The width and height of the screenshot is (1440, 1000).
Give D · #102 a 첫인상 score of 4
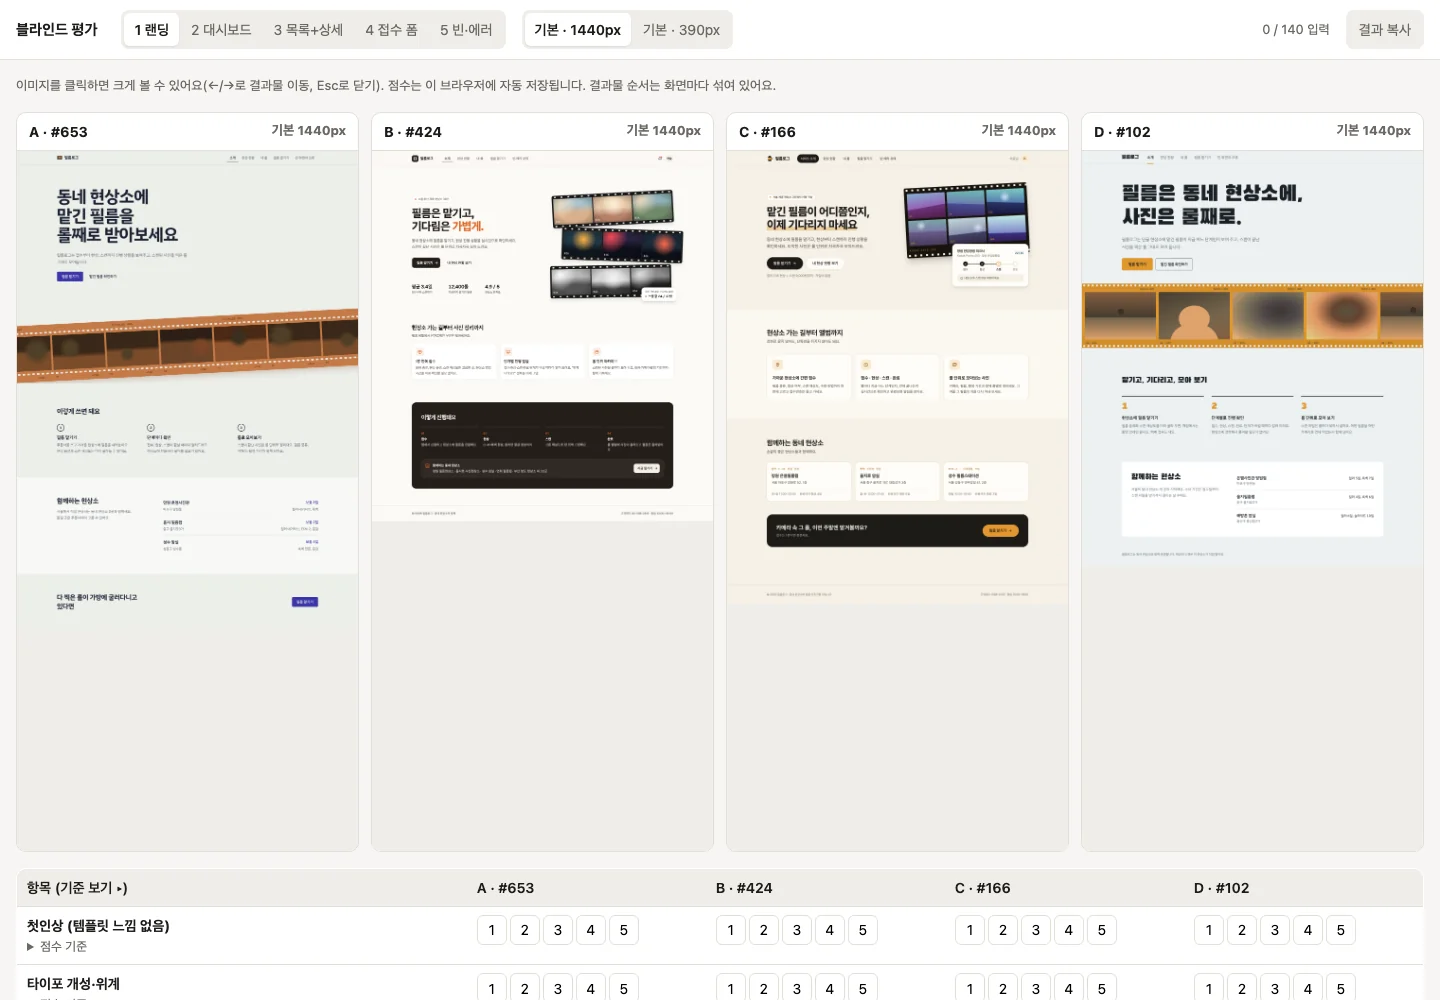pyautogui.click(x=1308, y=930)
